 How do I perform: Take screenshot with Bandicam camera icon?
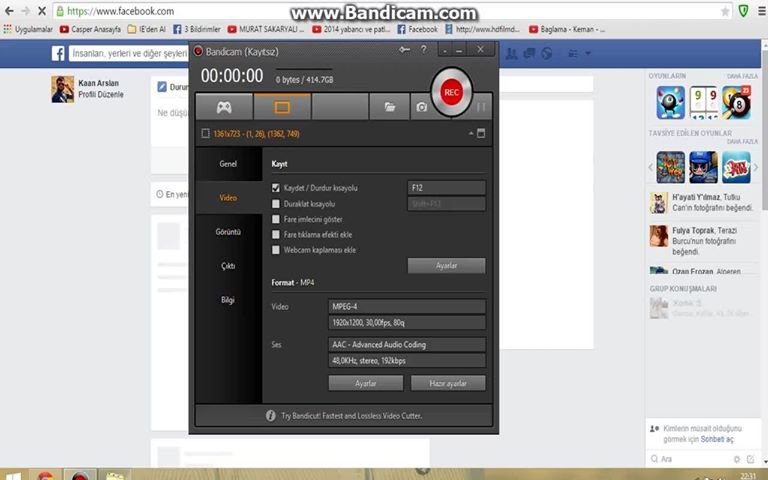tap(421, 107)
